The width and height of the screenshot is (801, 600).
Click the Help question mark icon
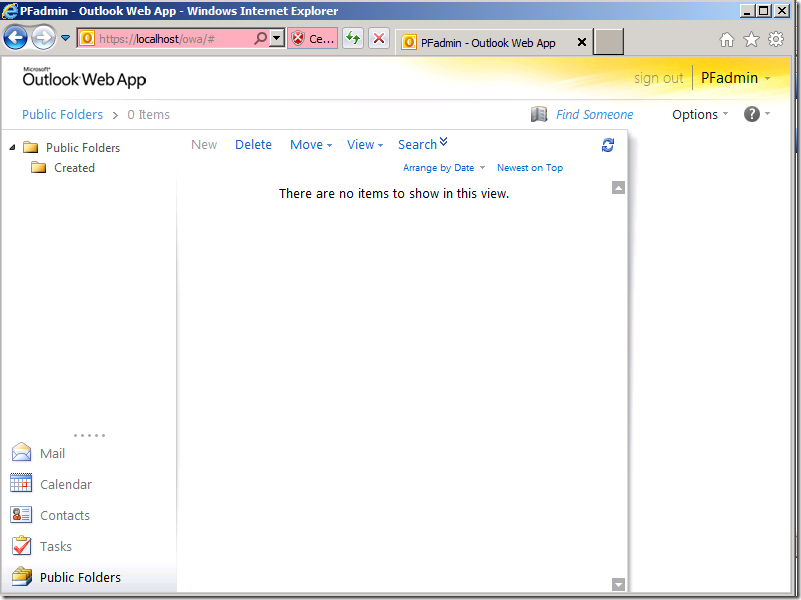(x=751, y=114)
